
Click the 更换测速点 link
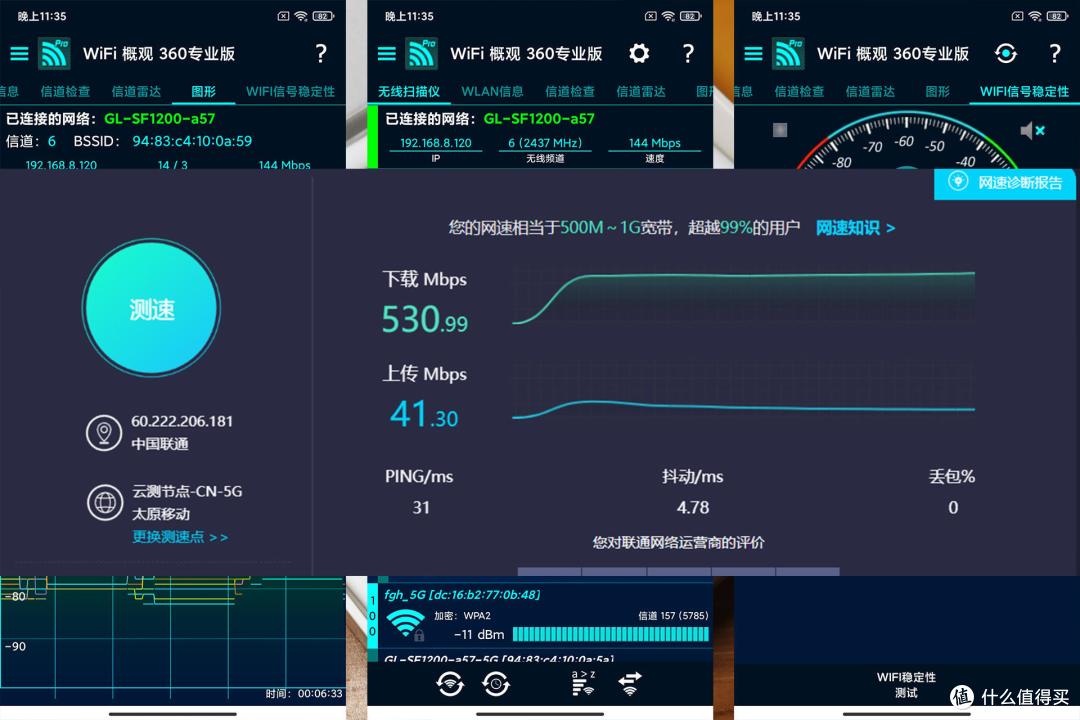180,537
